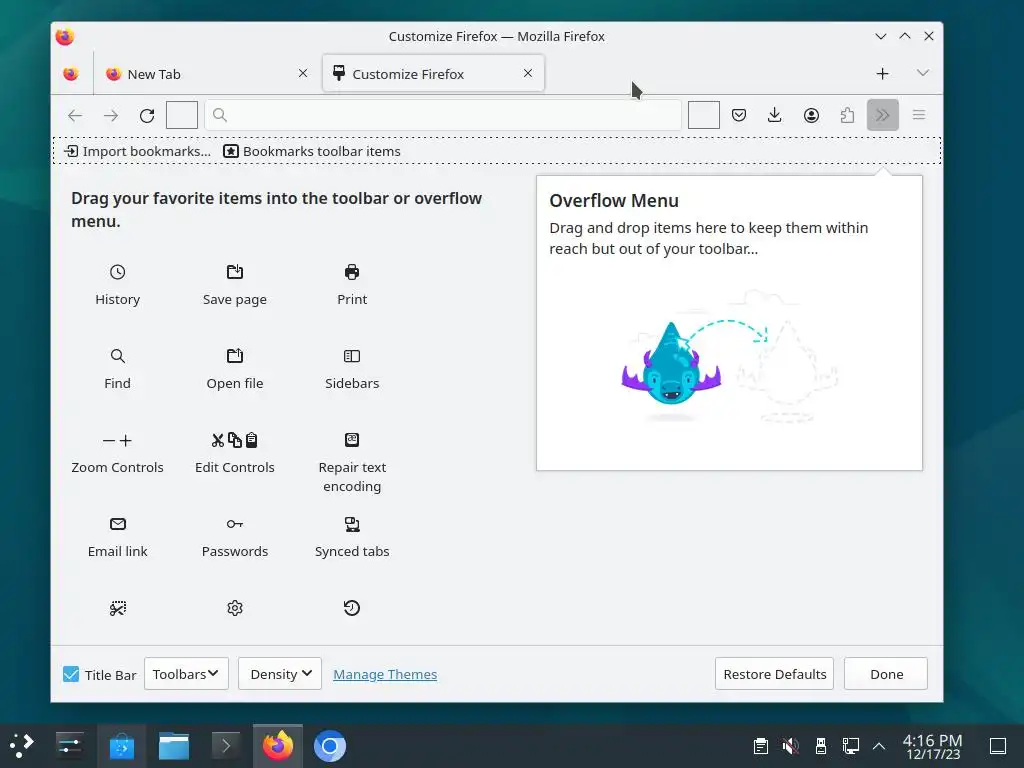
Task: Click the muted volume tray icon
Action: point(790,746)
